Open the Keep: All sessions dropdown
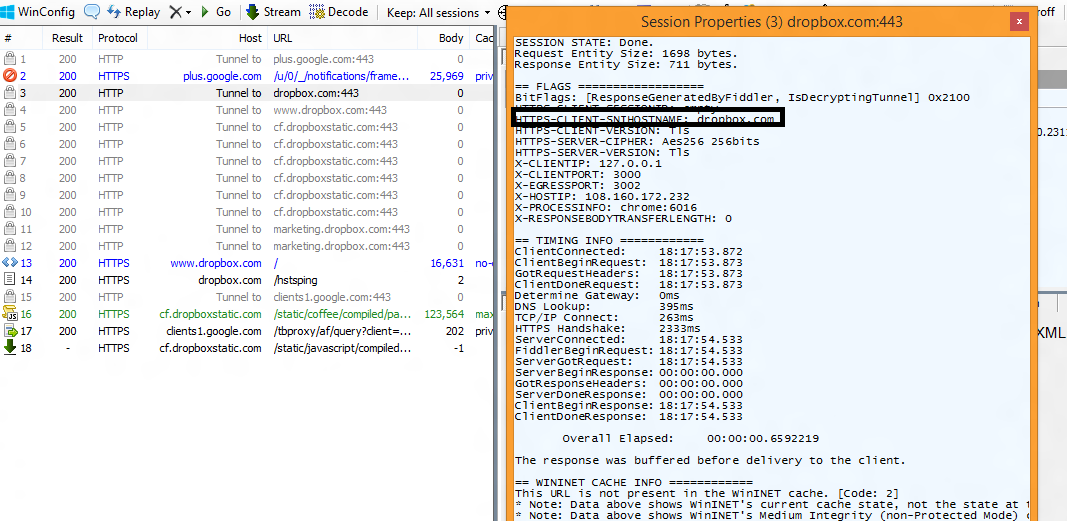Viewport: 1067px width, 521px height. pos(438,12)
